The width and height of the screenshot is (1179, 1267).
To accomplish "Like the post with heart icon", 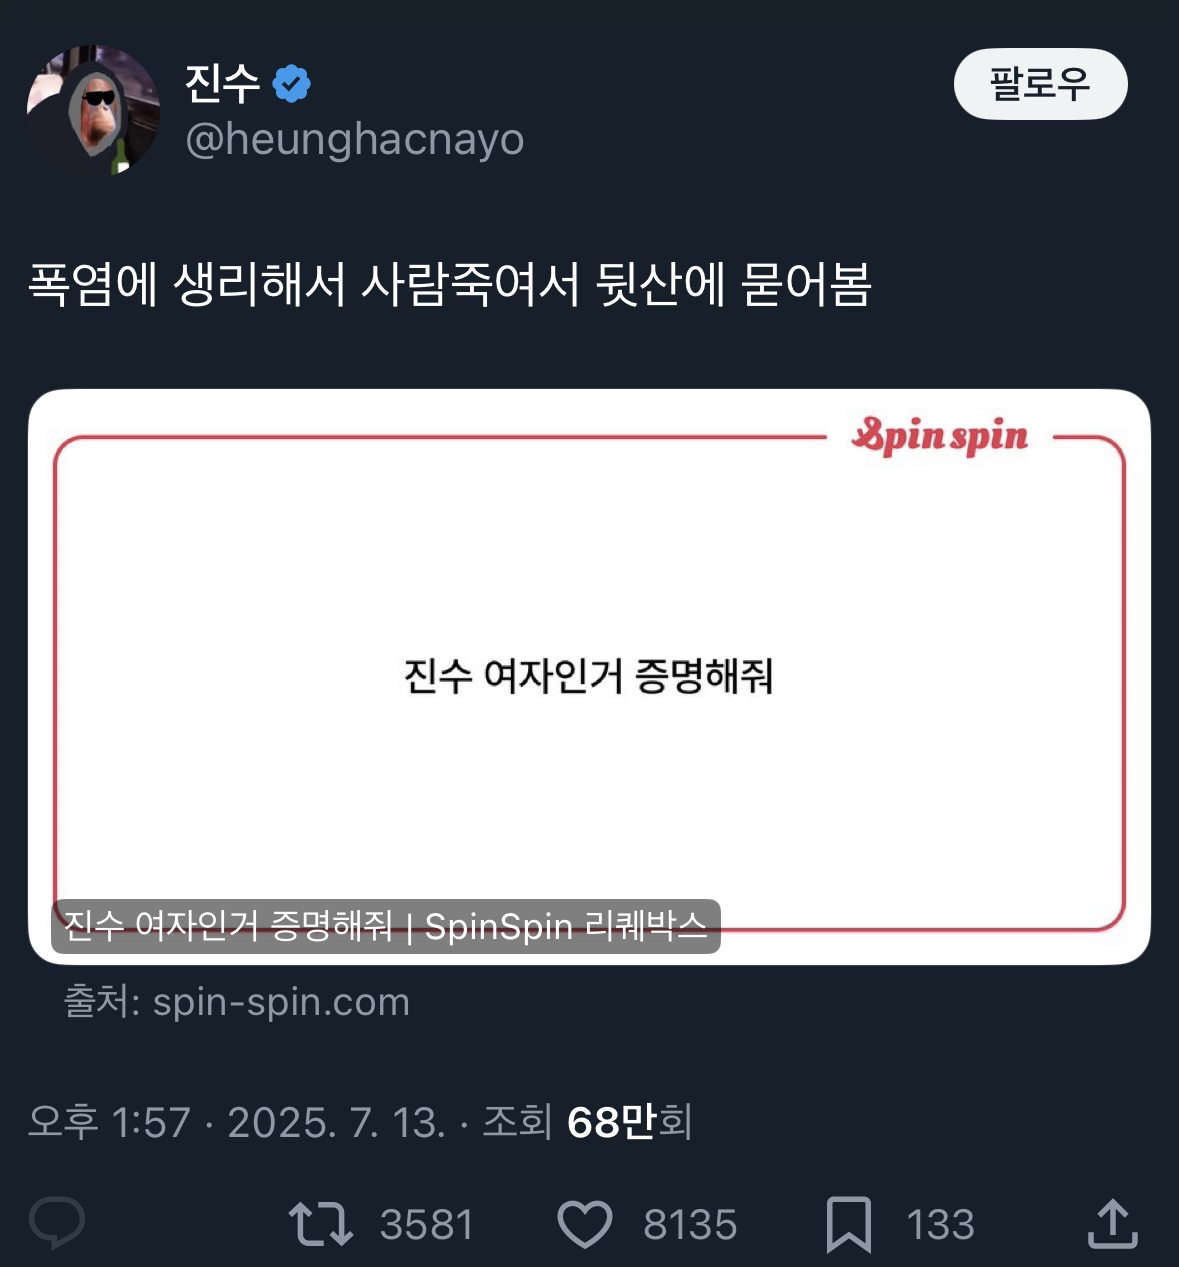I will pyautogui.click(x=584, y=1225).
